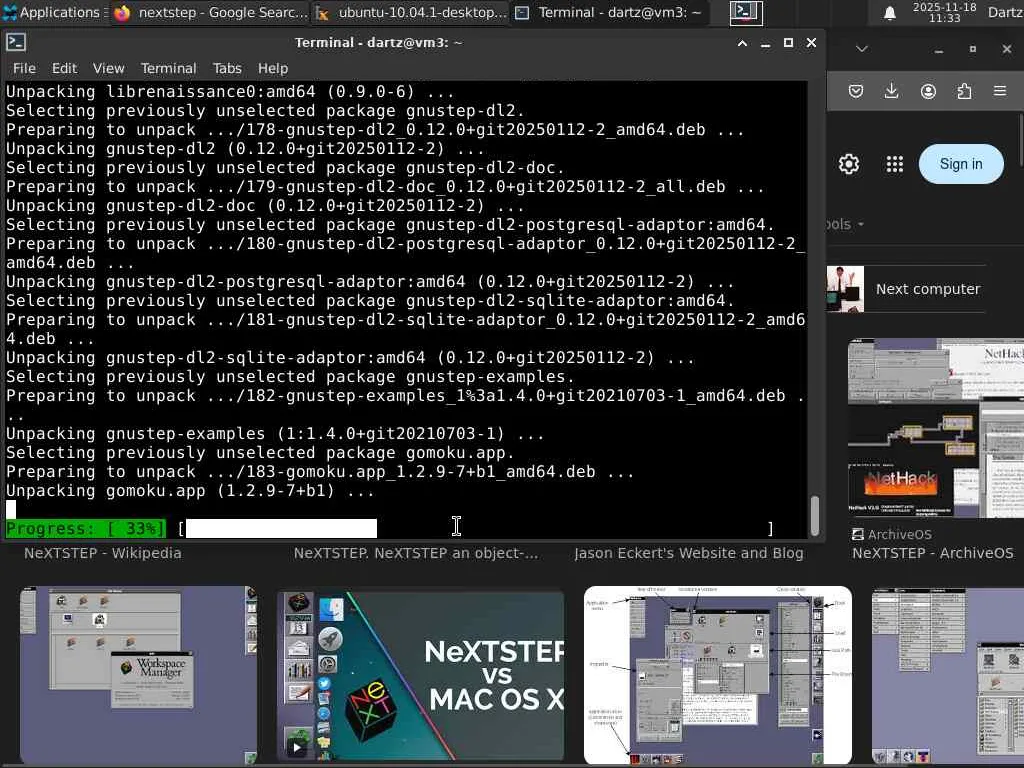Open the annotated NeXTSTEP desktop diagram thumbnail
The width and height of the screenshot is (1024, 768).
(x=718, y=675)
